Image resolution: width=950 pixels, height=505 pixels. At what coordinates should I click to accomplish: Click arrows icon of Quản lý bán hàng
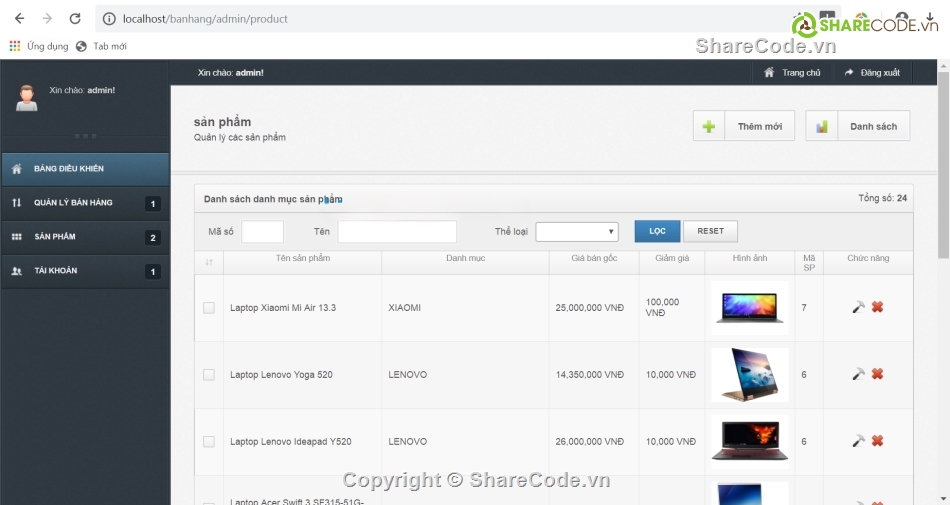click(17, 203)
